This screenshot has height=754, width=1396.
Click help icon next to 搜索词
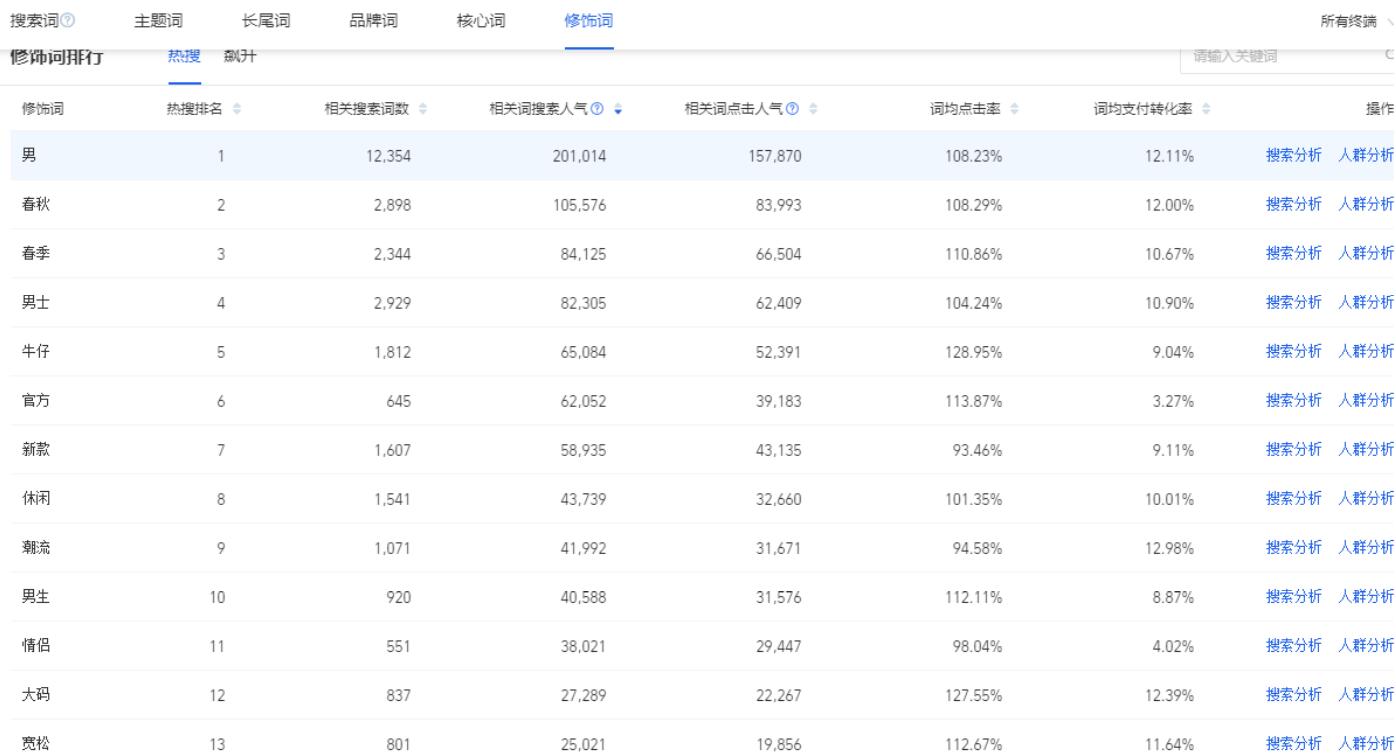(68, 22)
